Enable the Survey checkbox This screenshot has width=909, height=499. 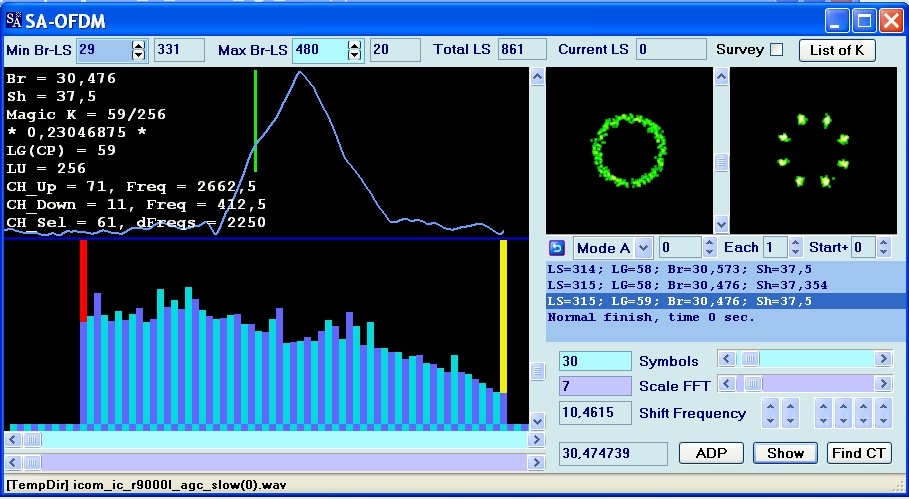click(777, 50)
